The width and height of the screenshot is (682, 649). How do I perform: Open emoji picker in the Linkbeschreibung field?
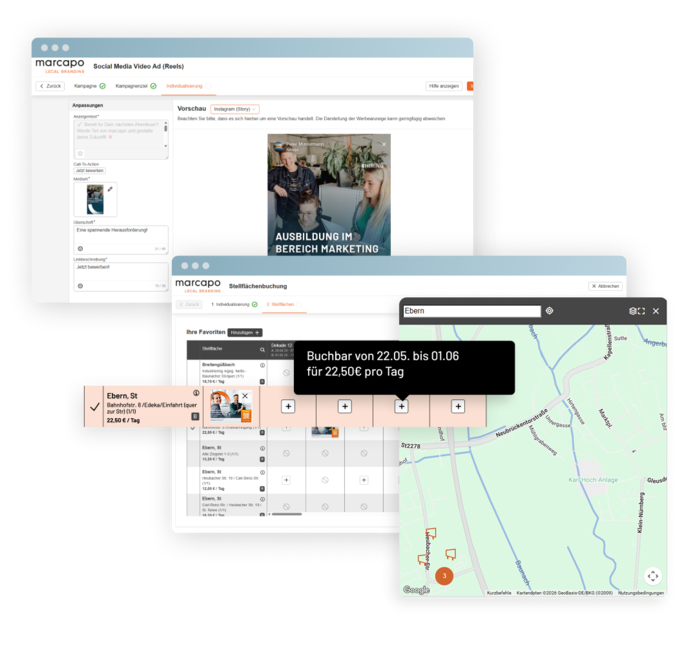pos(80,286)
